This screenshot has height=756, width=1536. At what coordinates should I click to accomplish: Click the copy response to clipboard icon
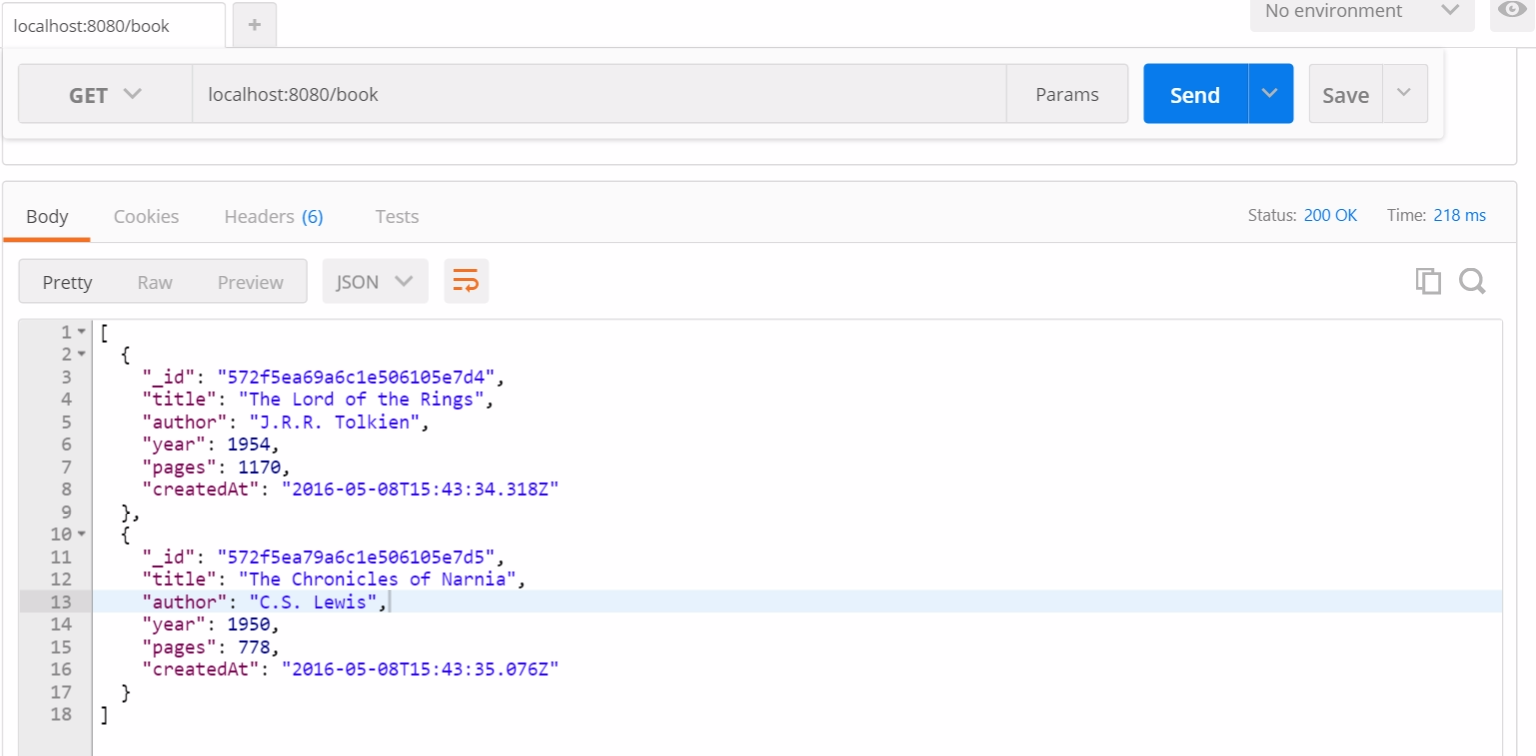tap(1428, 282)
